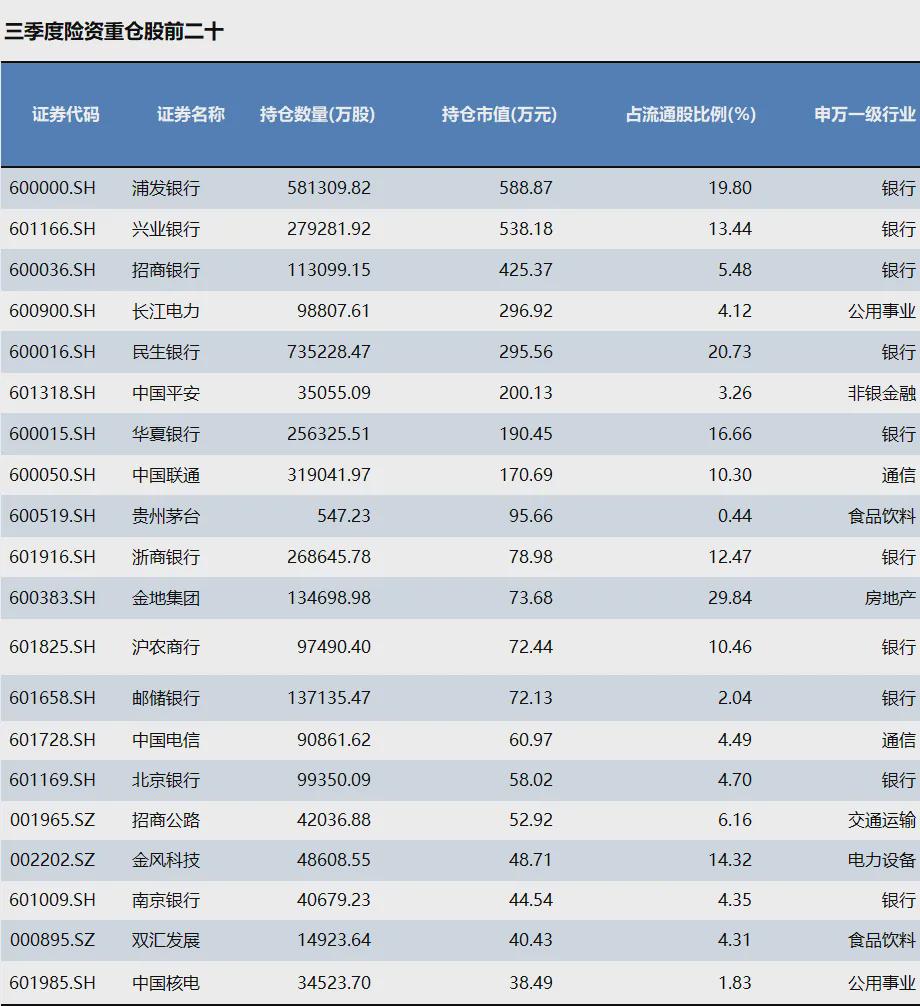This screenshot has width=920, height=1006.
Task: Click holding quantity 279281.92
Action: (328, 229)
